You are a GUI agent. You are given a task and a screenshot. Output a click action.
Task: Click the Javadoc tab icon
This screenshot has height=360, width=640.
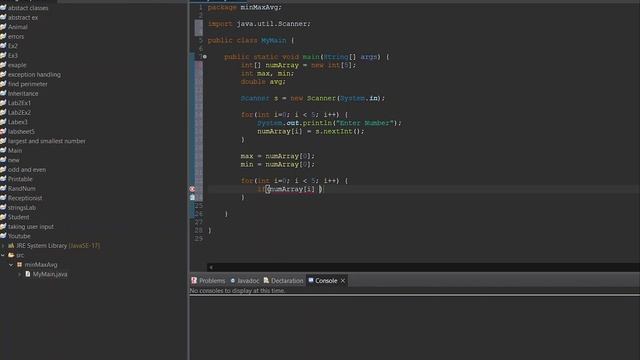pyautogui.click(x=233, y=280)
